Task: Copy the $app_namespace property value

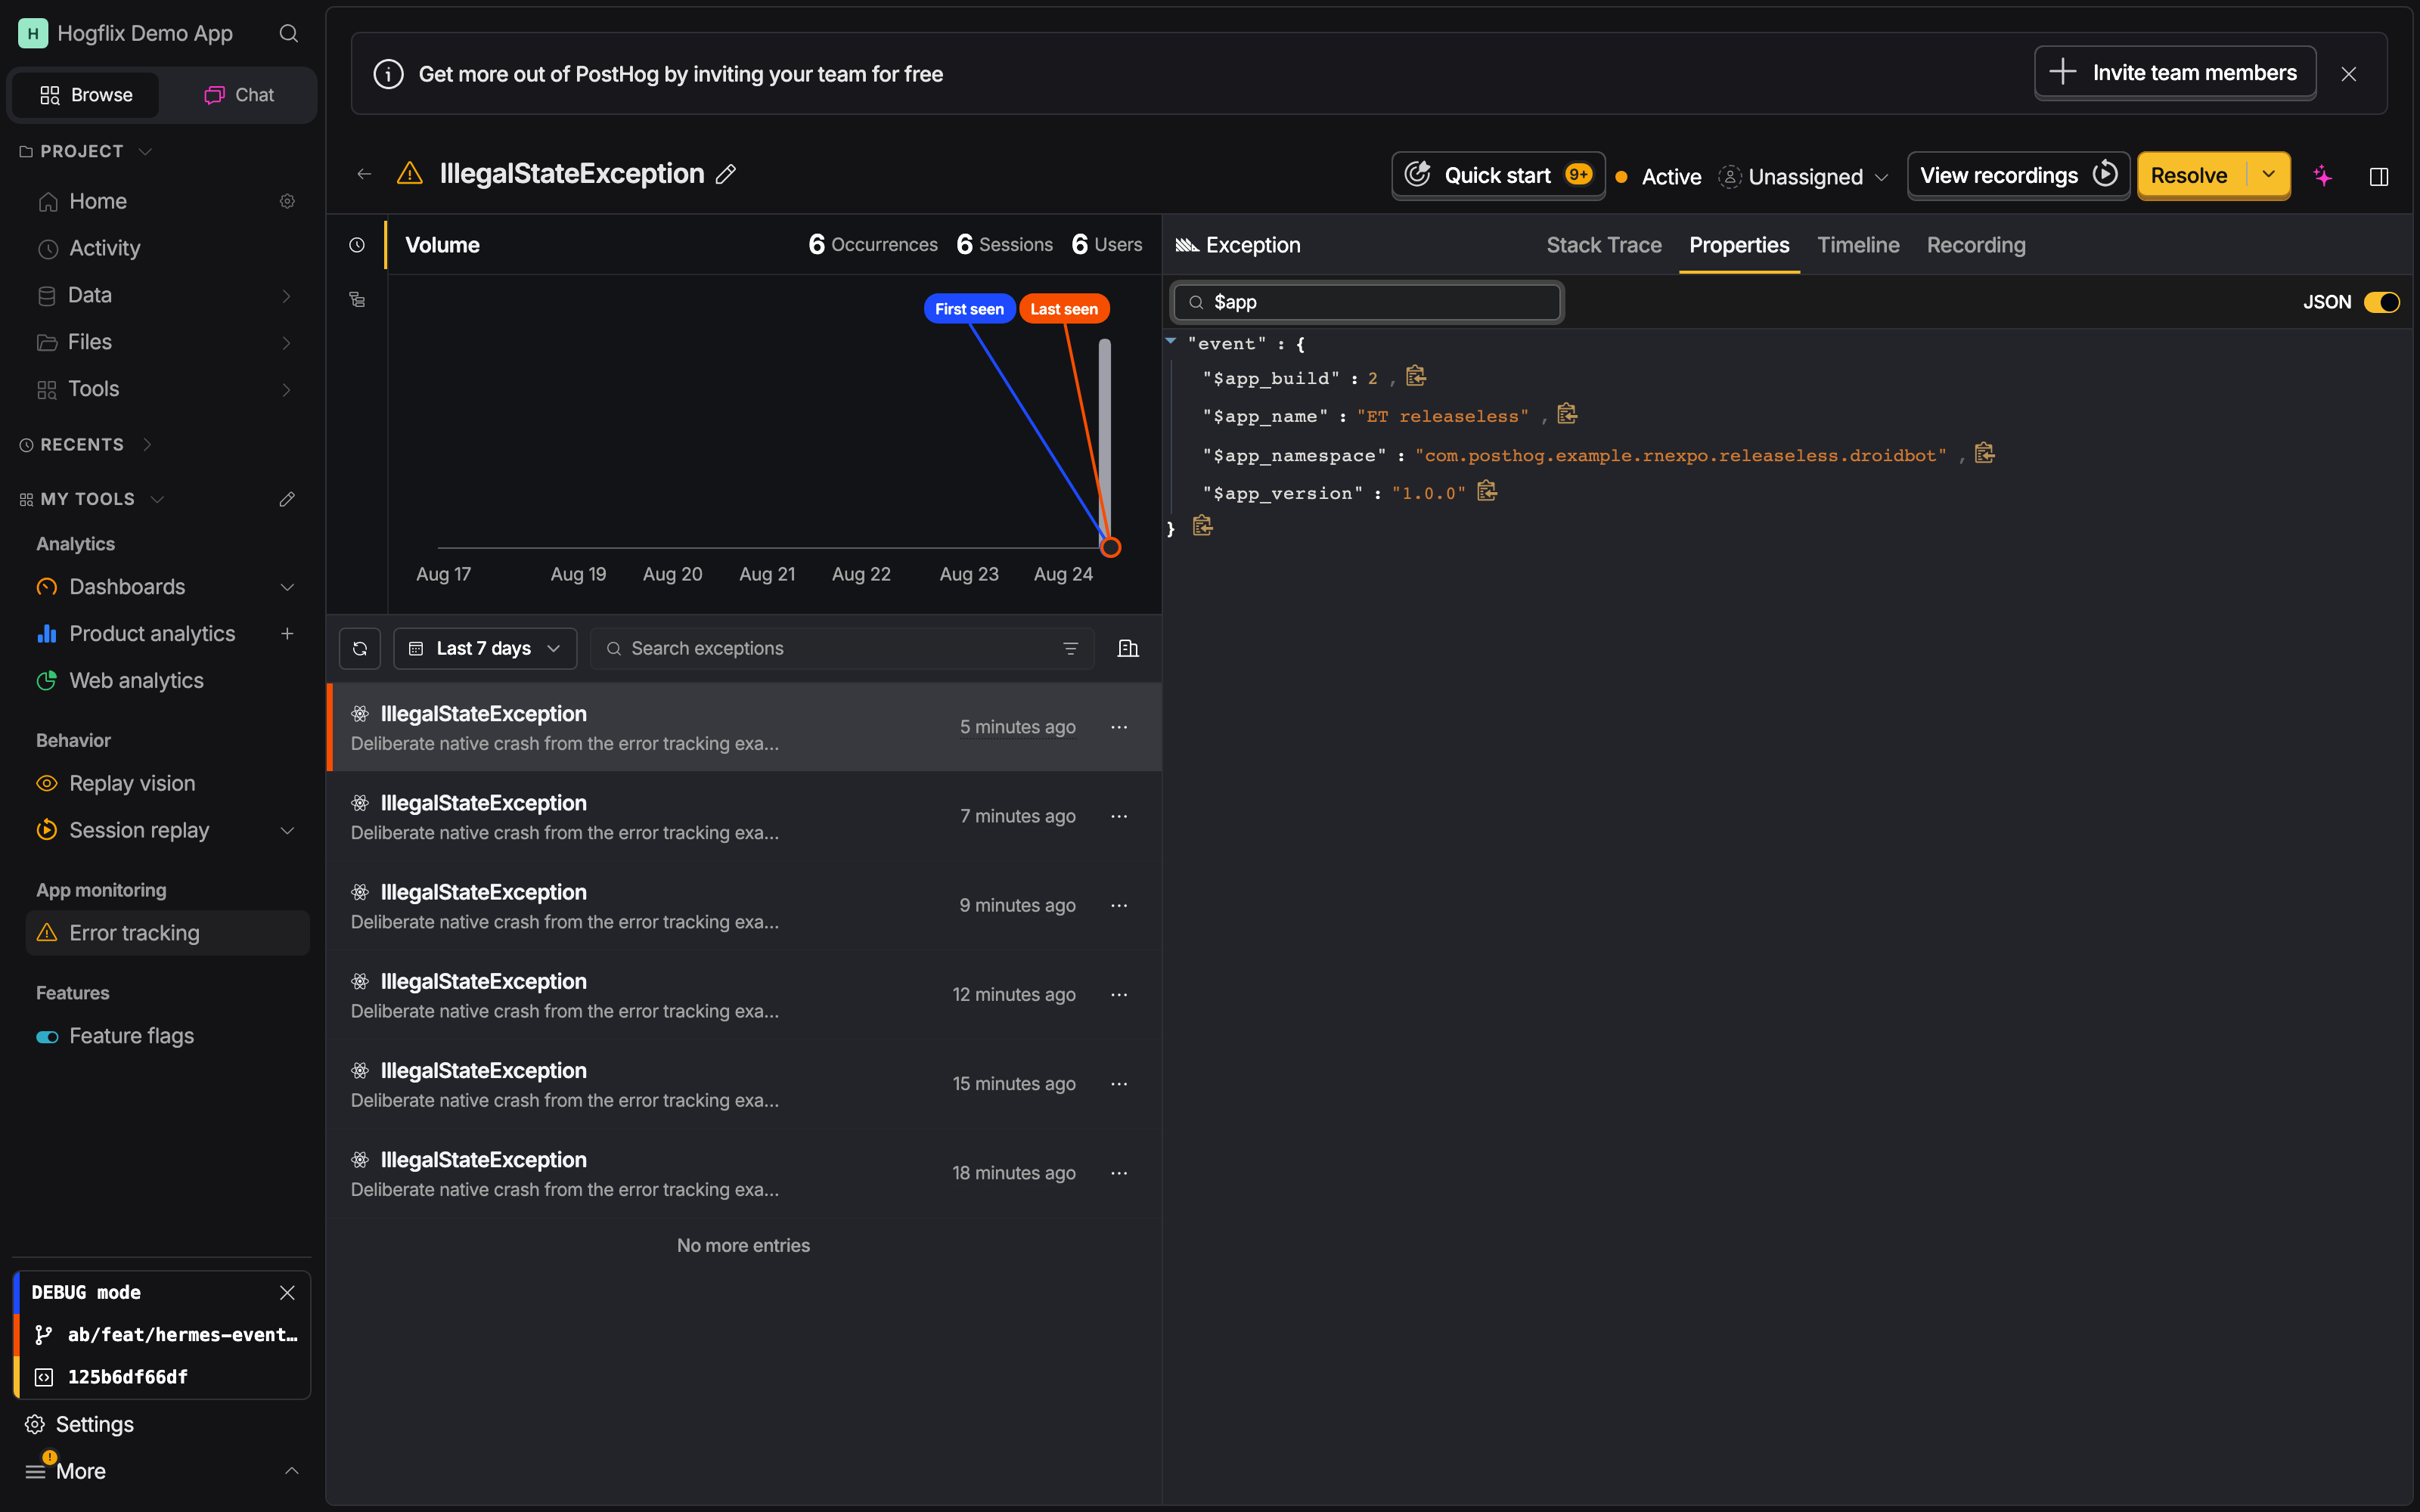Action: 1985,453
